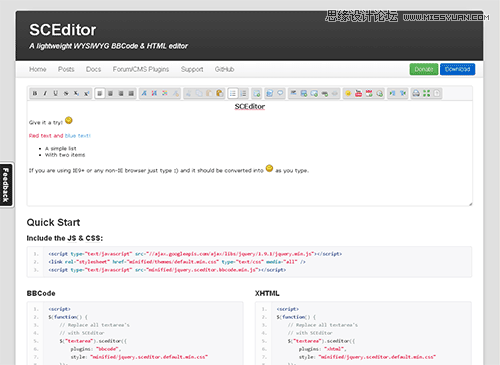Click the paste icon
This screenshot has height=365, width=500.
[209, 93]
